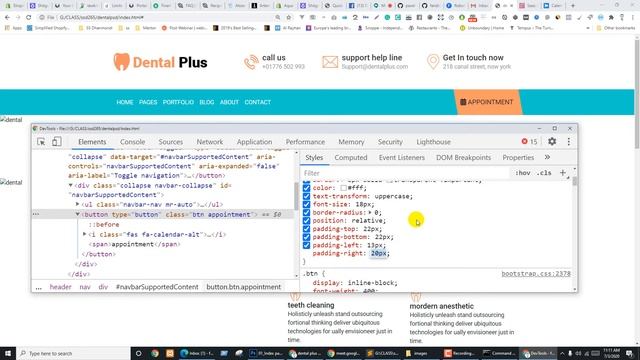Uncheck the color property checkbox
This screenshot has height=360, width=640.
pos(307,188)
